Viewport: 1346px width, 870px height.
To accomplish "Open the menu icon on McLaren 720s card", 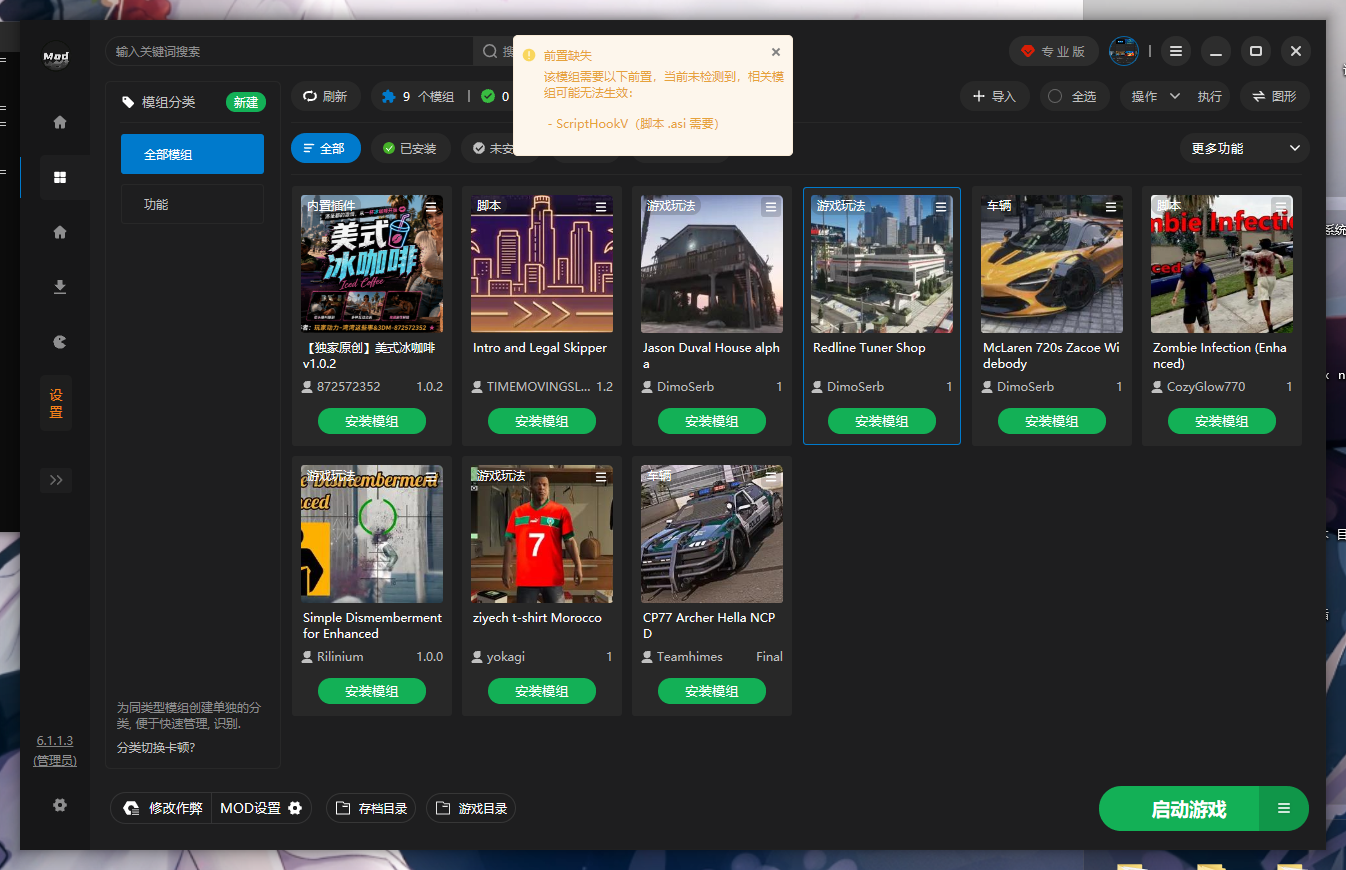I will pyautogui.click(x=1111, y=207).
